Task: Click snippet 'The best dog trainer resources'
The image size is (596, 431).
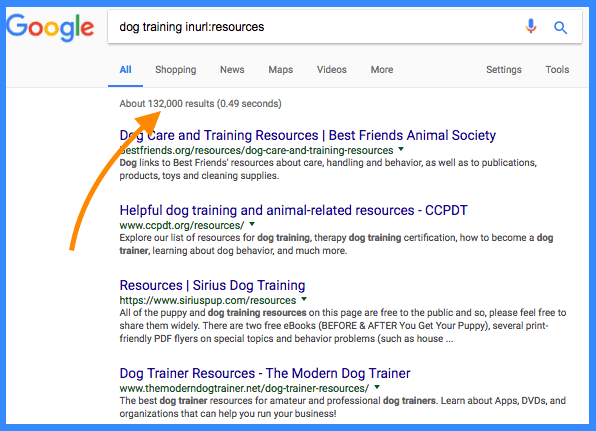Action: tap(342, 407)
